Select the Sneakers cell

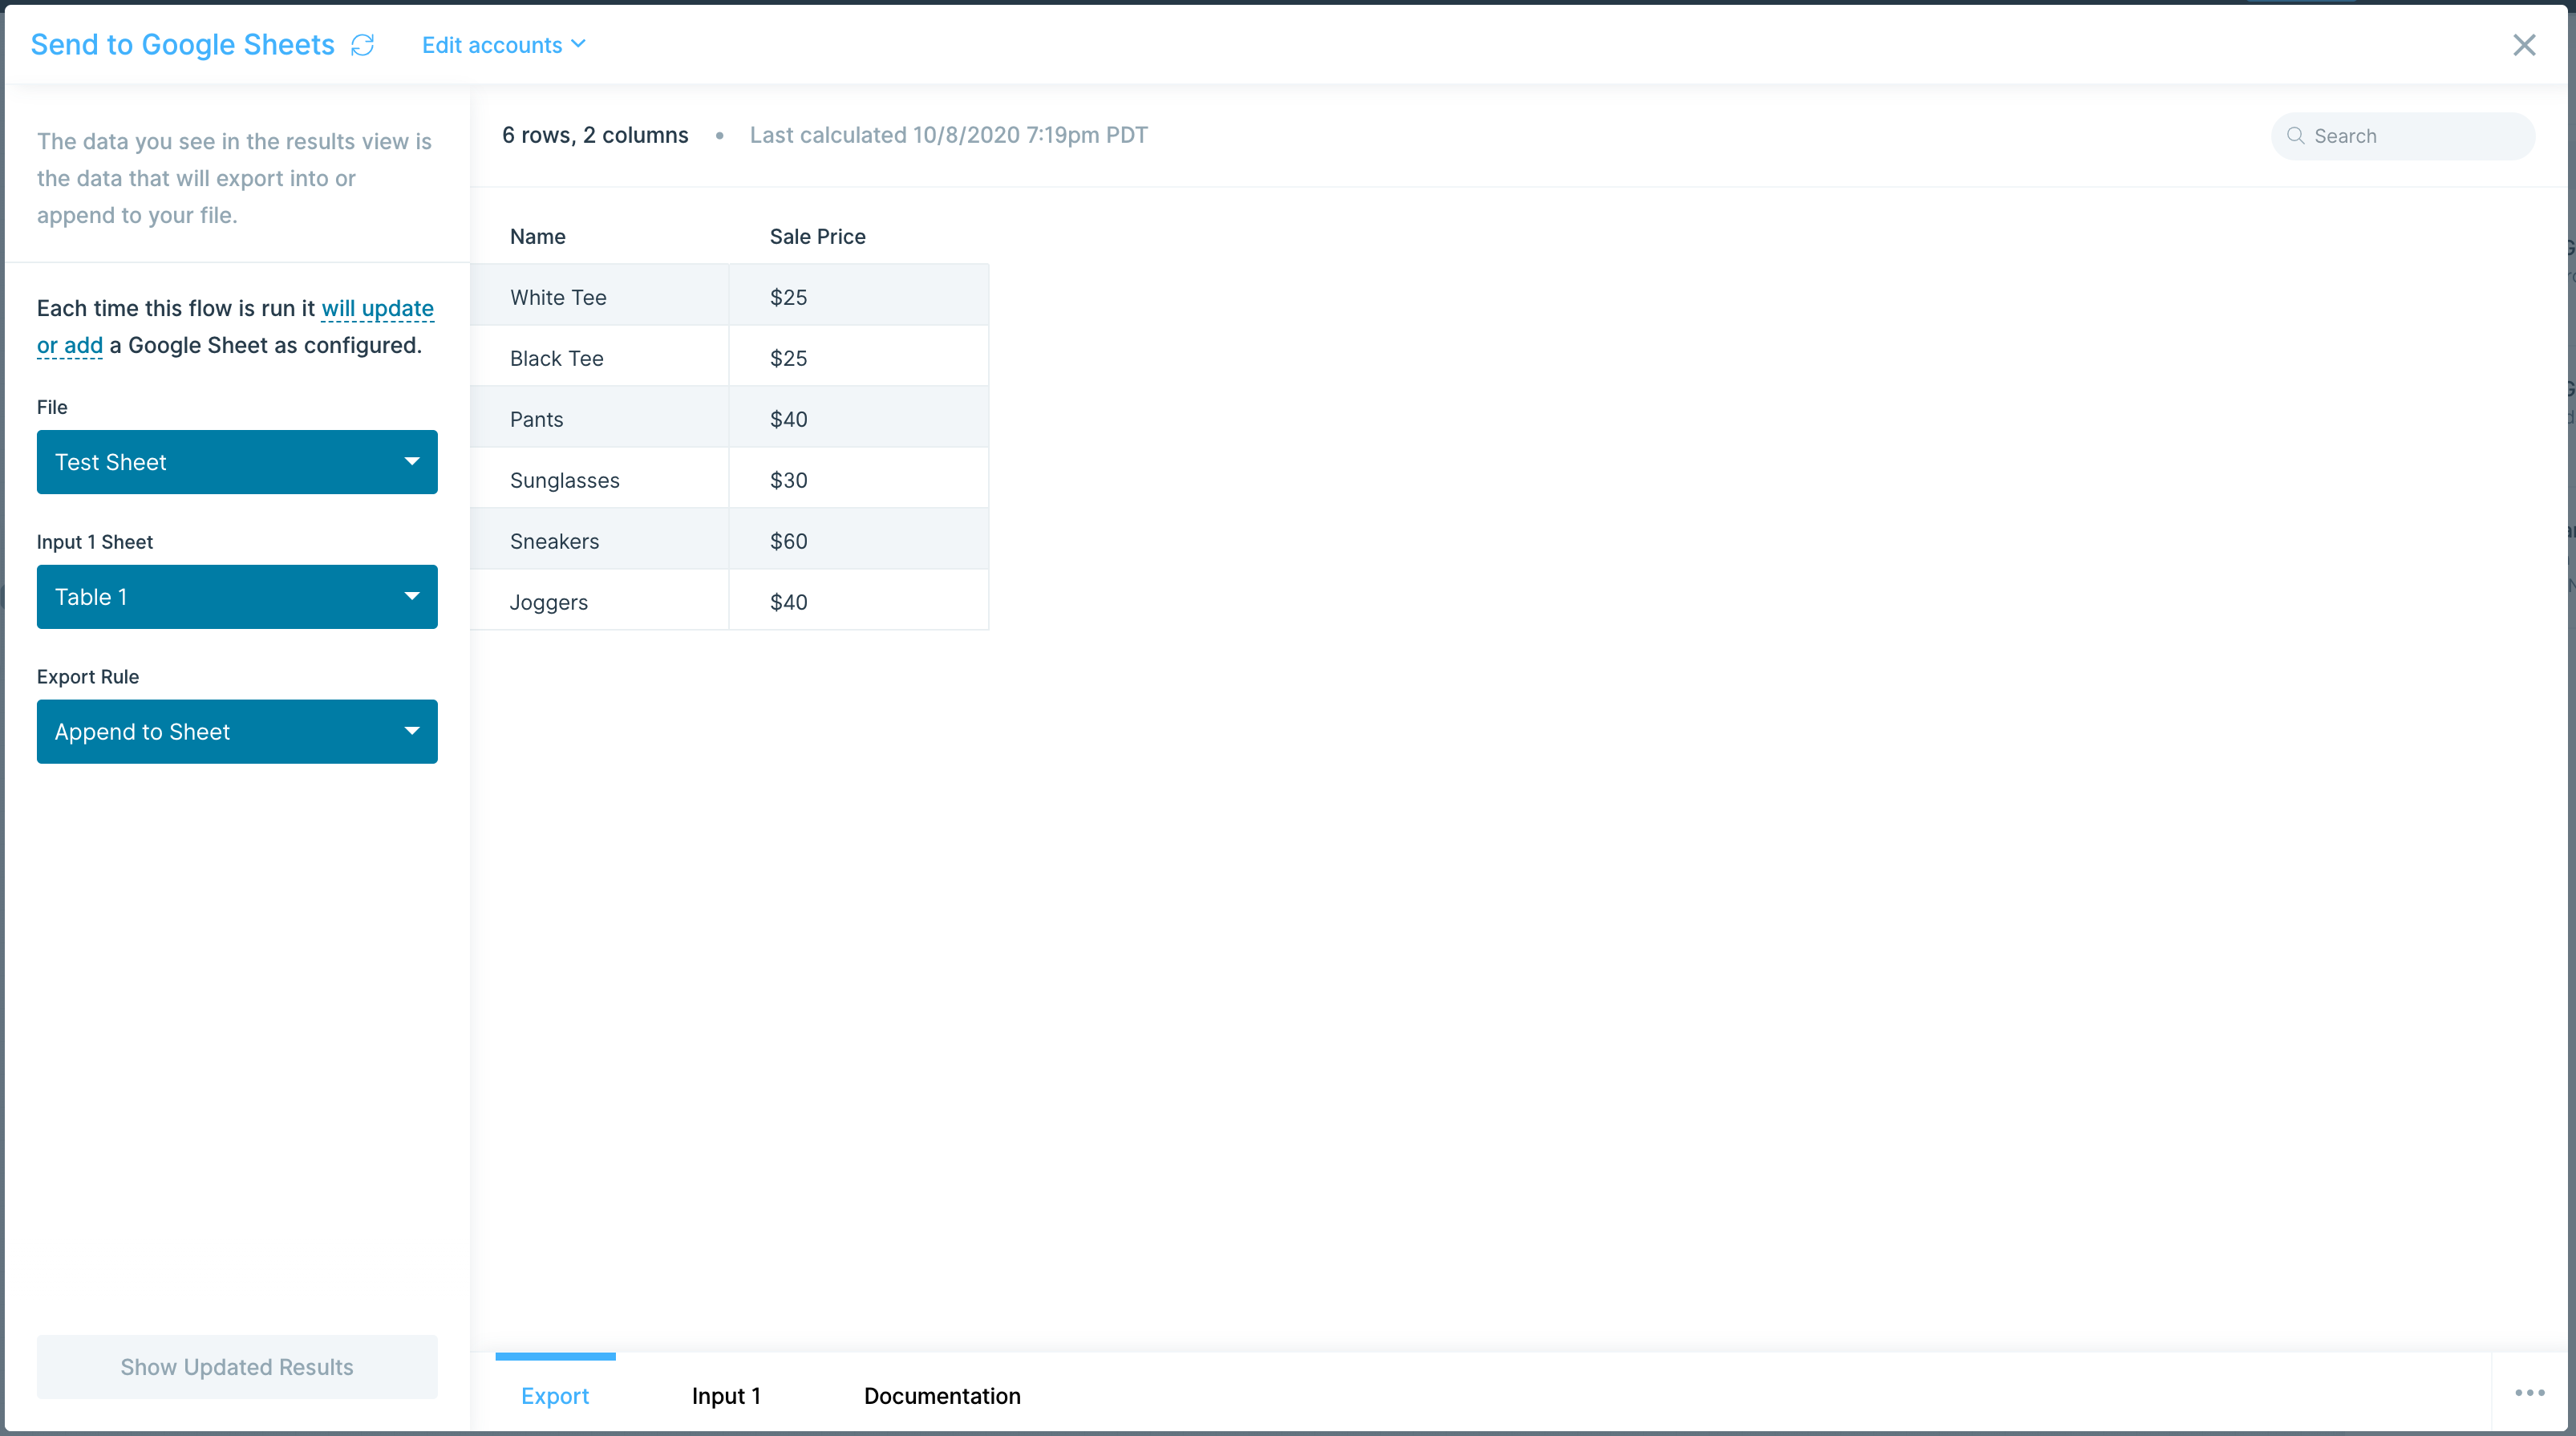tap(599, 541)
